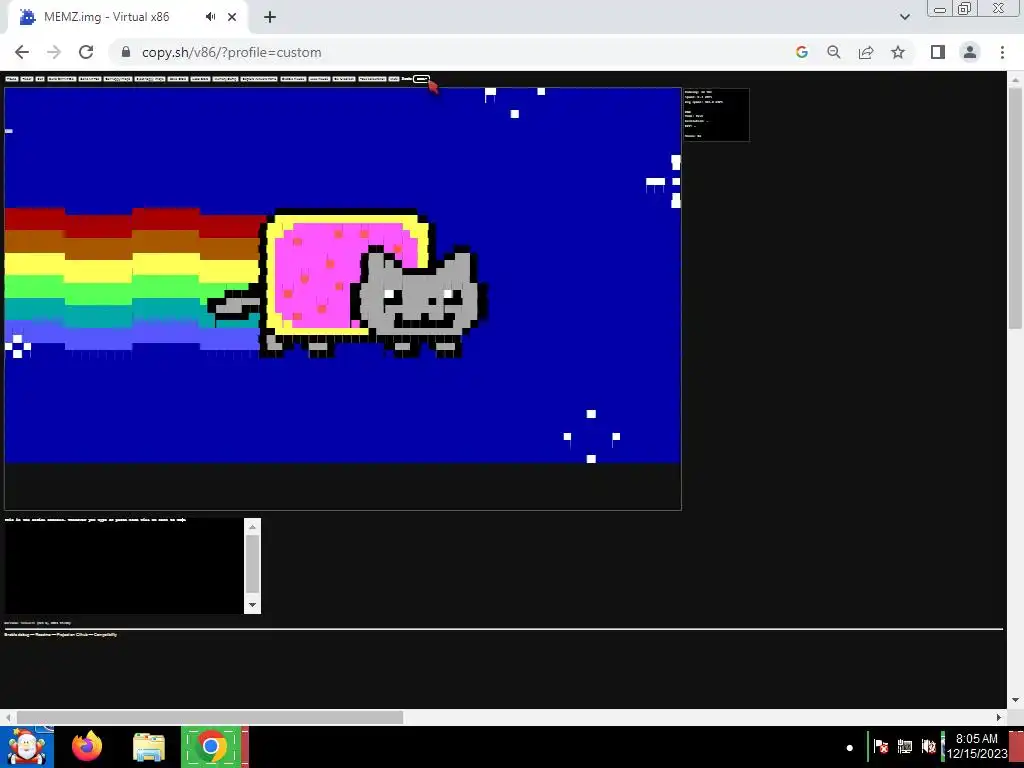Viewport: 1024px width, 768px height.
Task: View site information via the padlock icon
Action: pos(126,52)
